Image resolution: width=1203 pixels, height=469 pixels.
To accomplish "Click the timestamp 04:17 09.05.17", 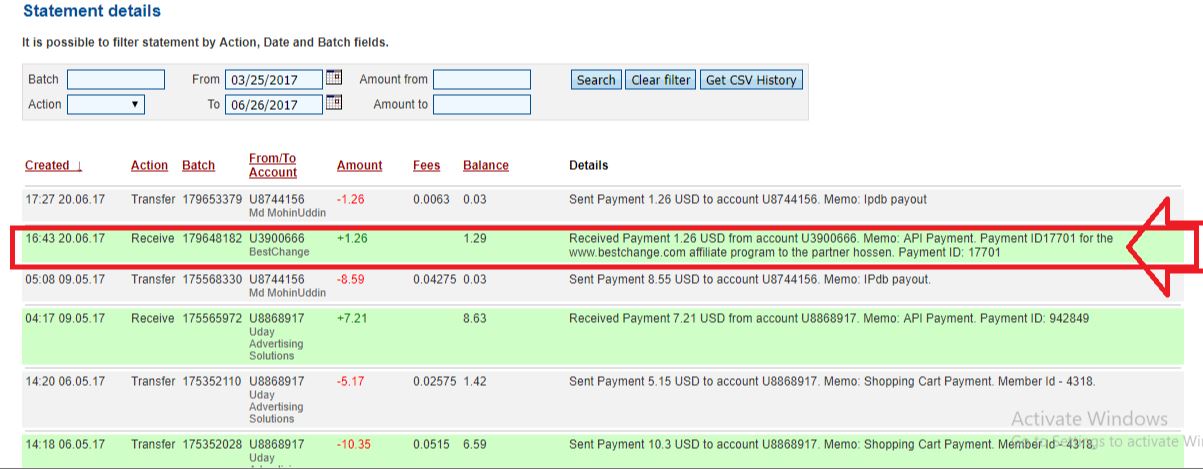I will click(65, 318).
